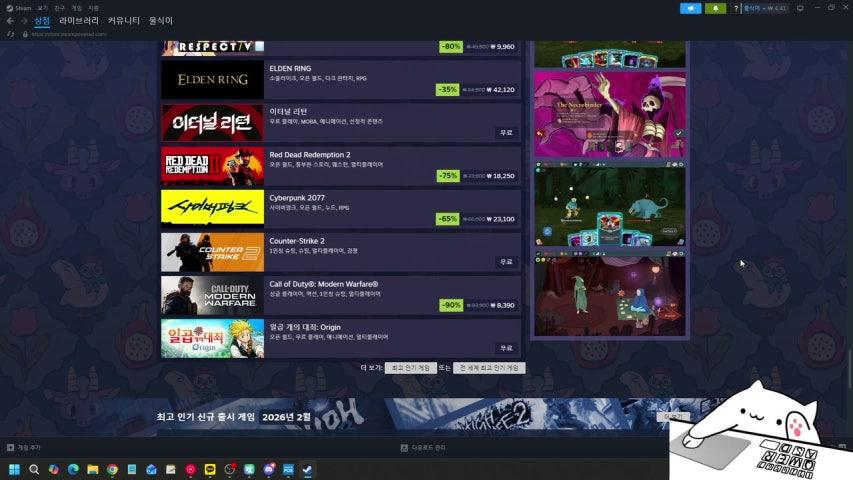Go forward with the right arrow
853x480 pixels.
pyautogui.click(x=24, y=21)
